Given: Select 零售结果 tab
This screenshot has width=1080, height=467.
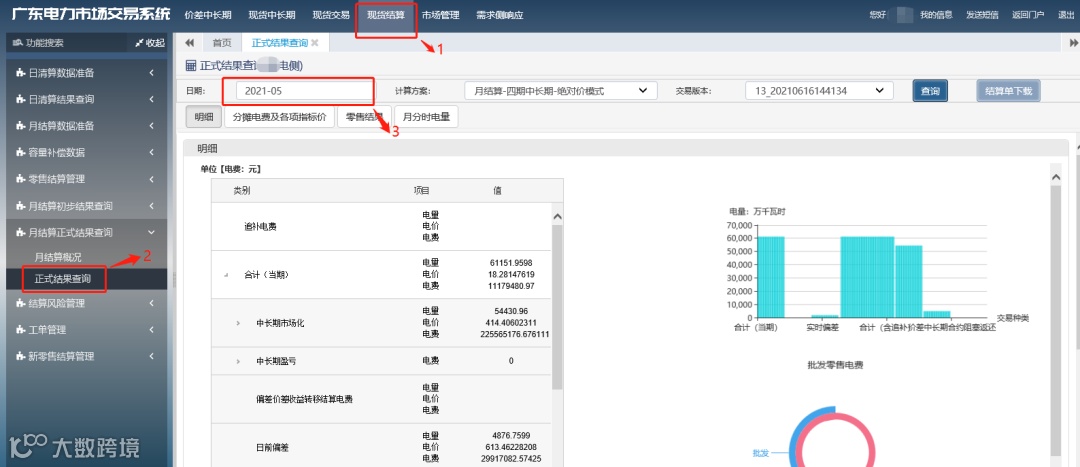Looking at the screenshot, I should (364, 117).
